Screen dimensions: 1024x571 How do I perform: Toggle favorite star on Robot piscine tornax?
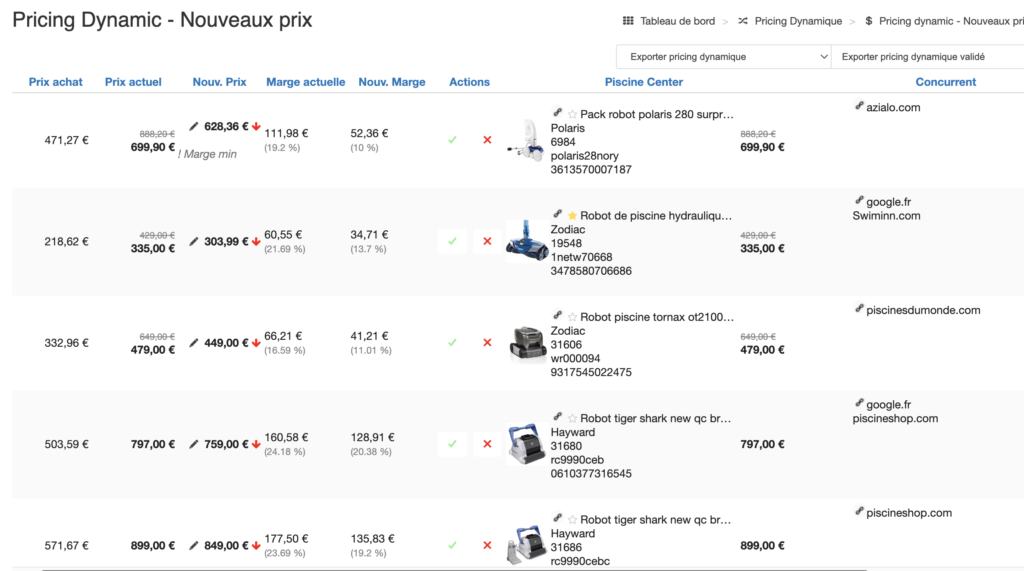click(x=572, y=317)
